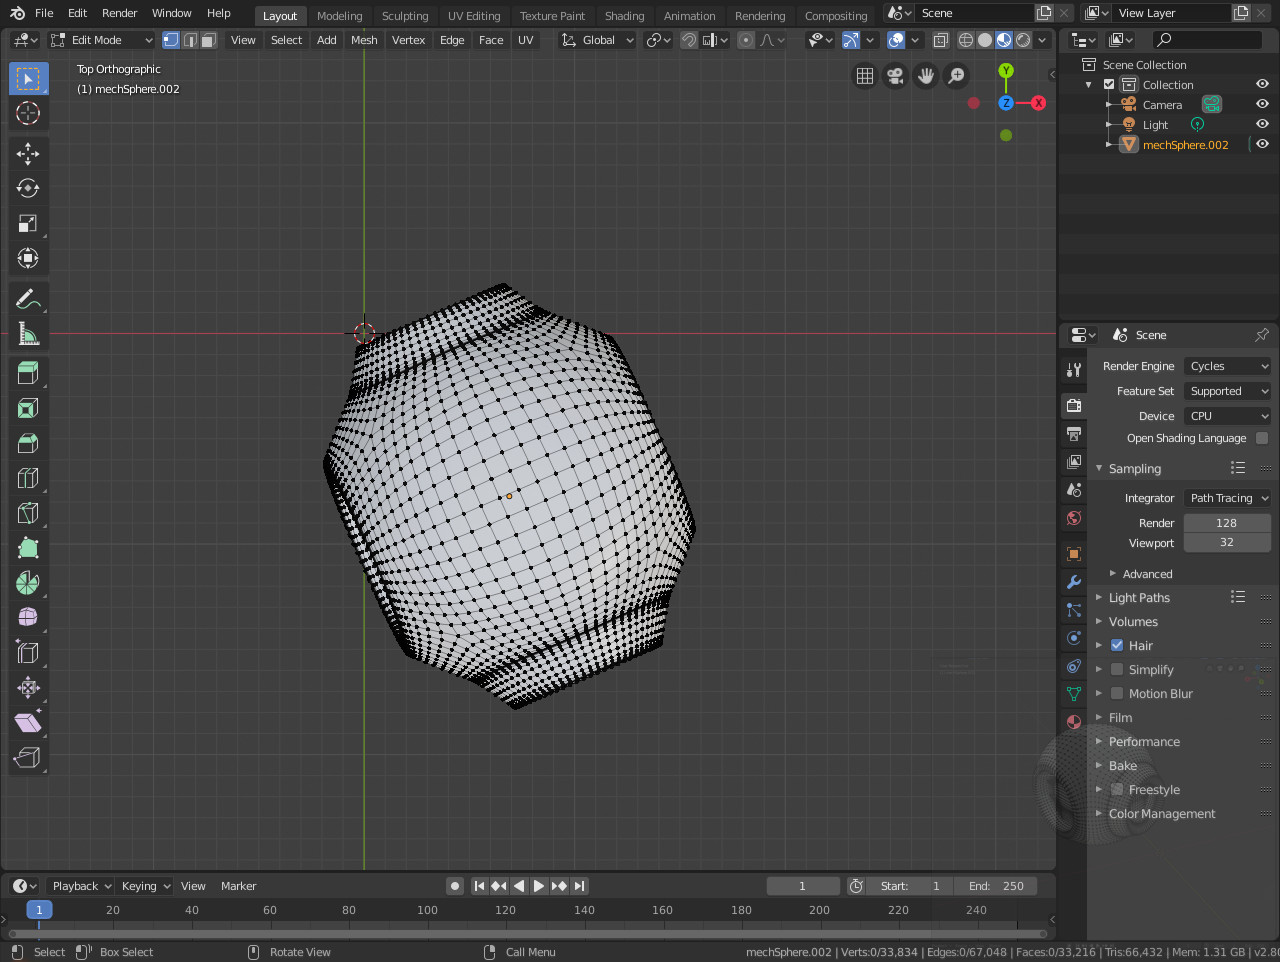Expand the Light Paths panel
Image resolution: width=1280 pixels, height=962 pixels.
pyautogui.click(x=1139, y=598)
